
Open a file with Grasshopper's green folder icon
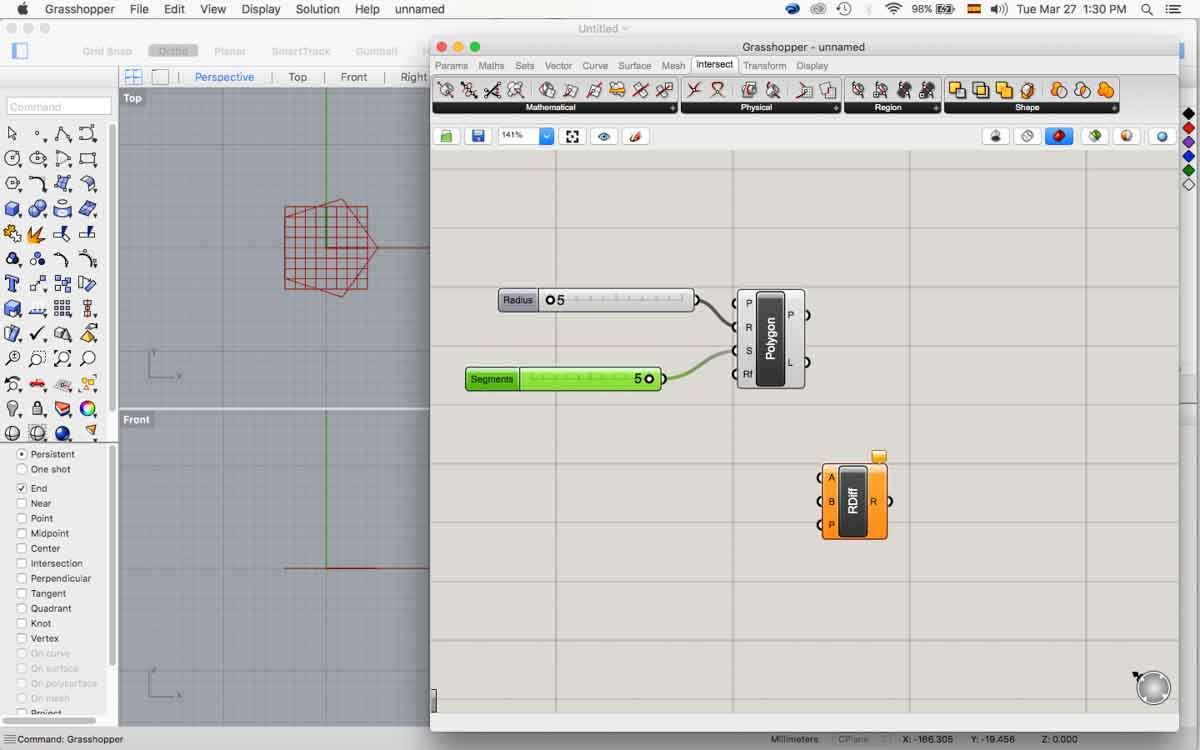point(446,136)
